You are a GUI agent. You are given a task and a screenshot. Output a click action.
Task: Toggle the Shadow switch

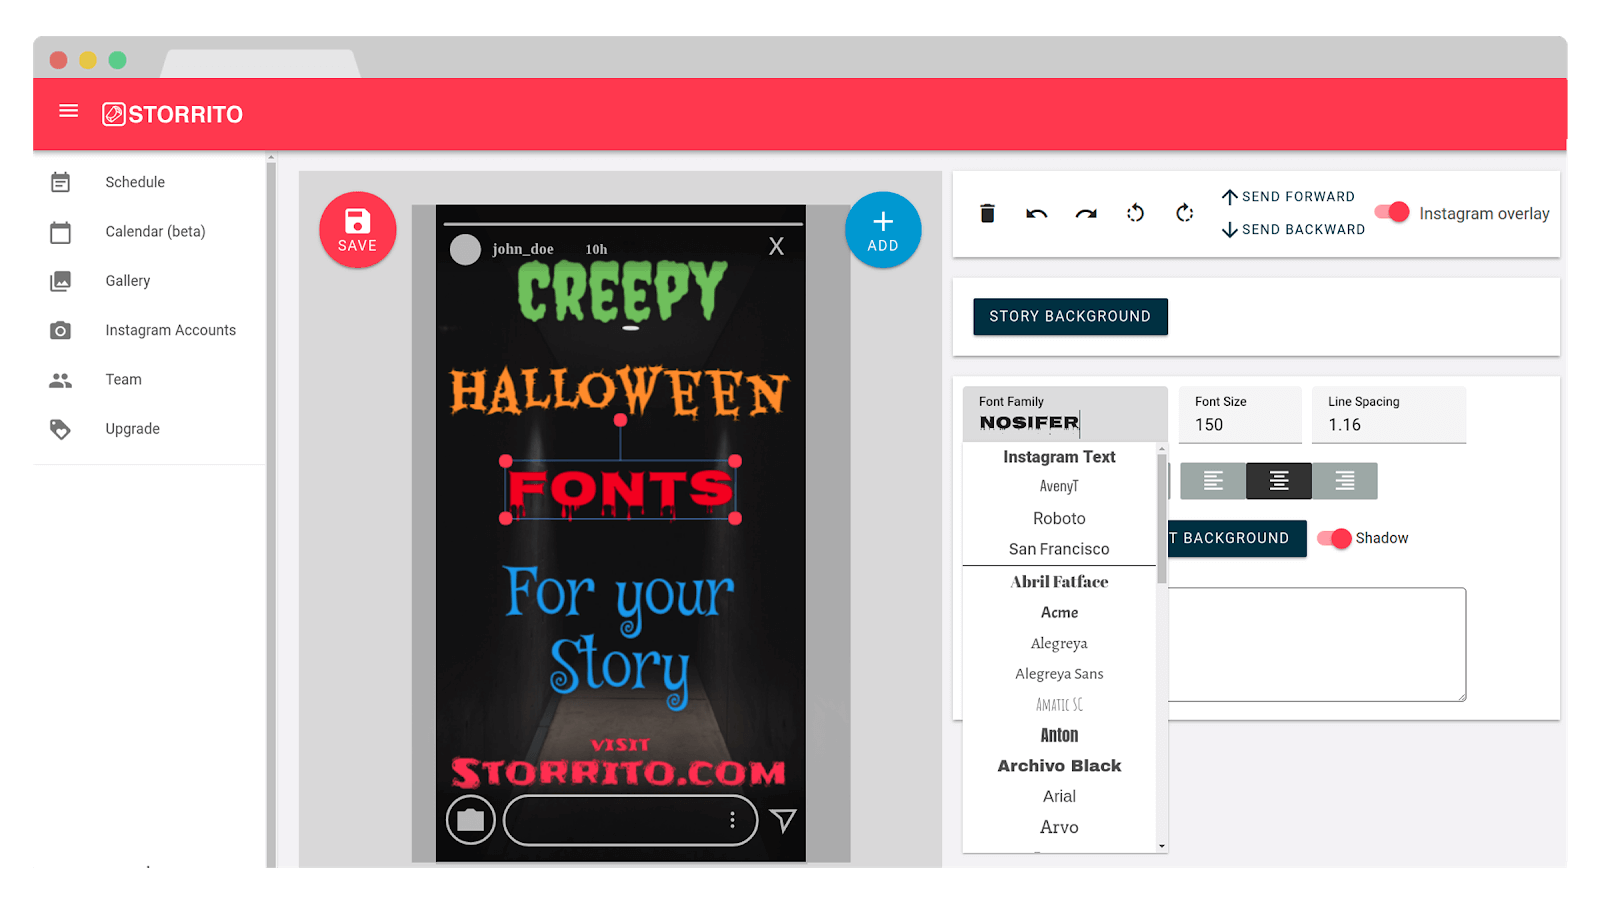(1334, 538)
